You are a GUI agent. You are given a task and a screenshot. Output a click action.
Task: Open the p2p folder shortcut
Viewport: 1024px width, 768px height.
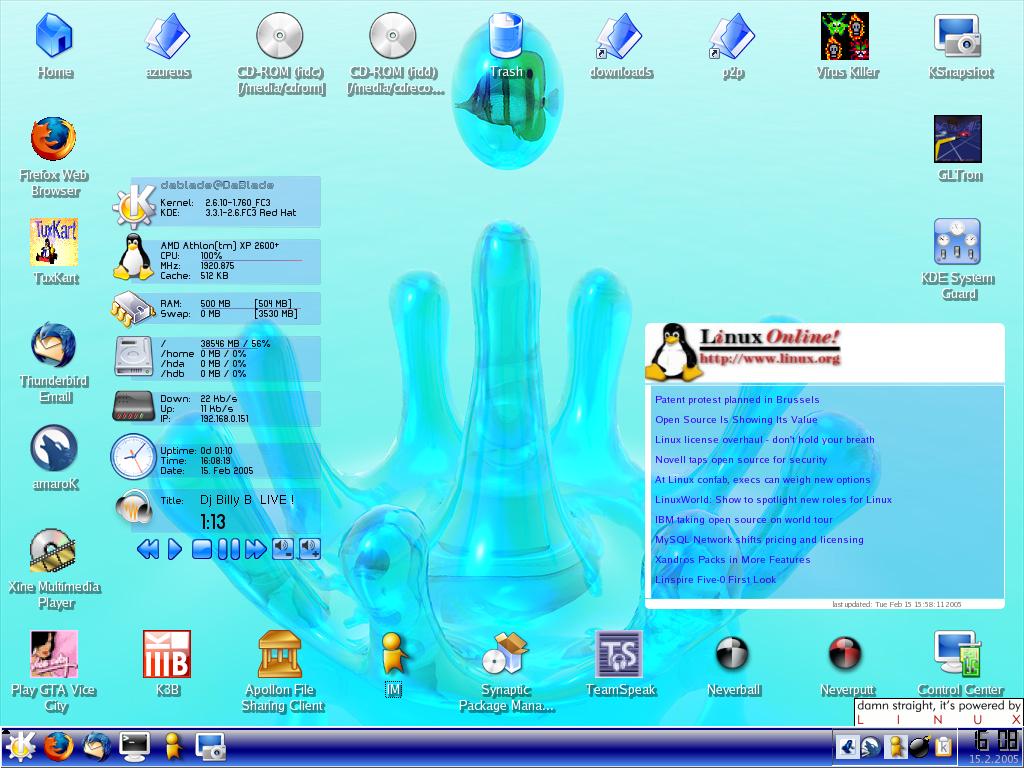point(733,36)
